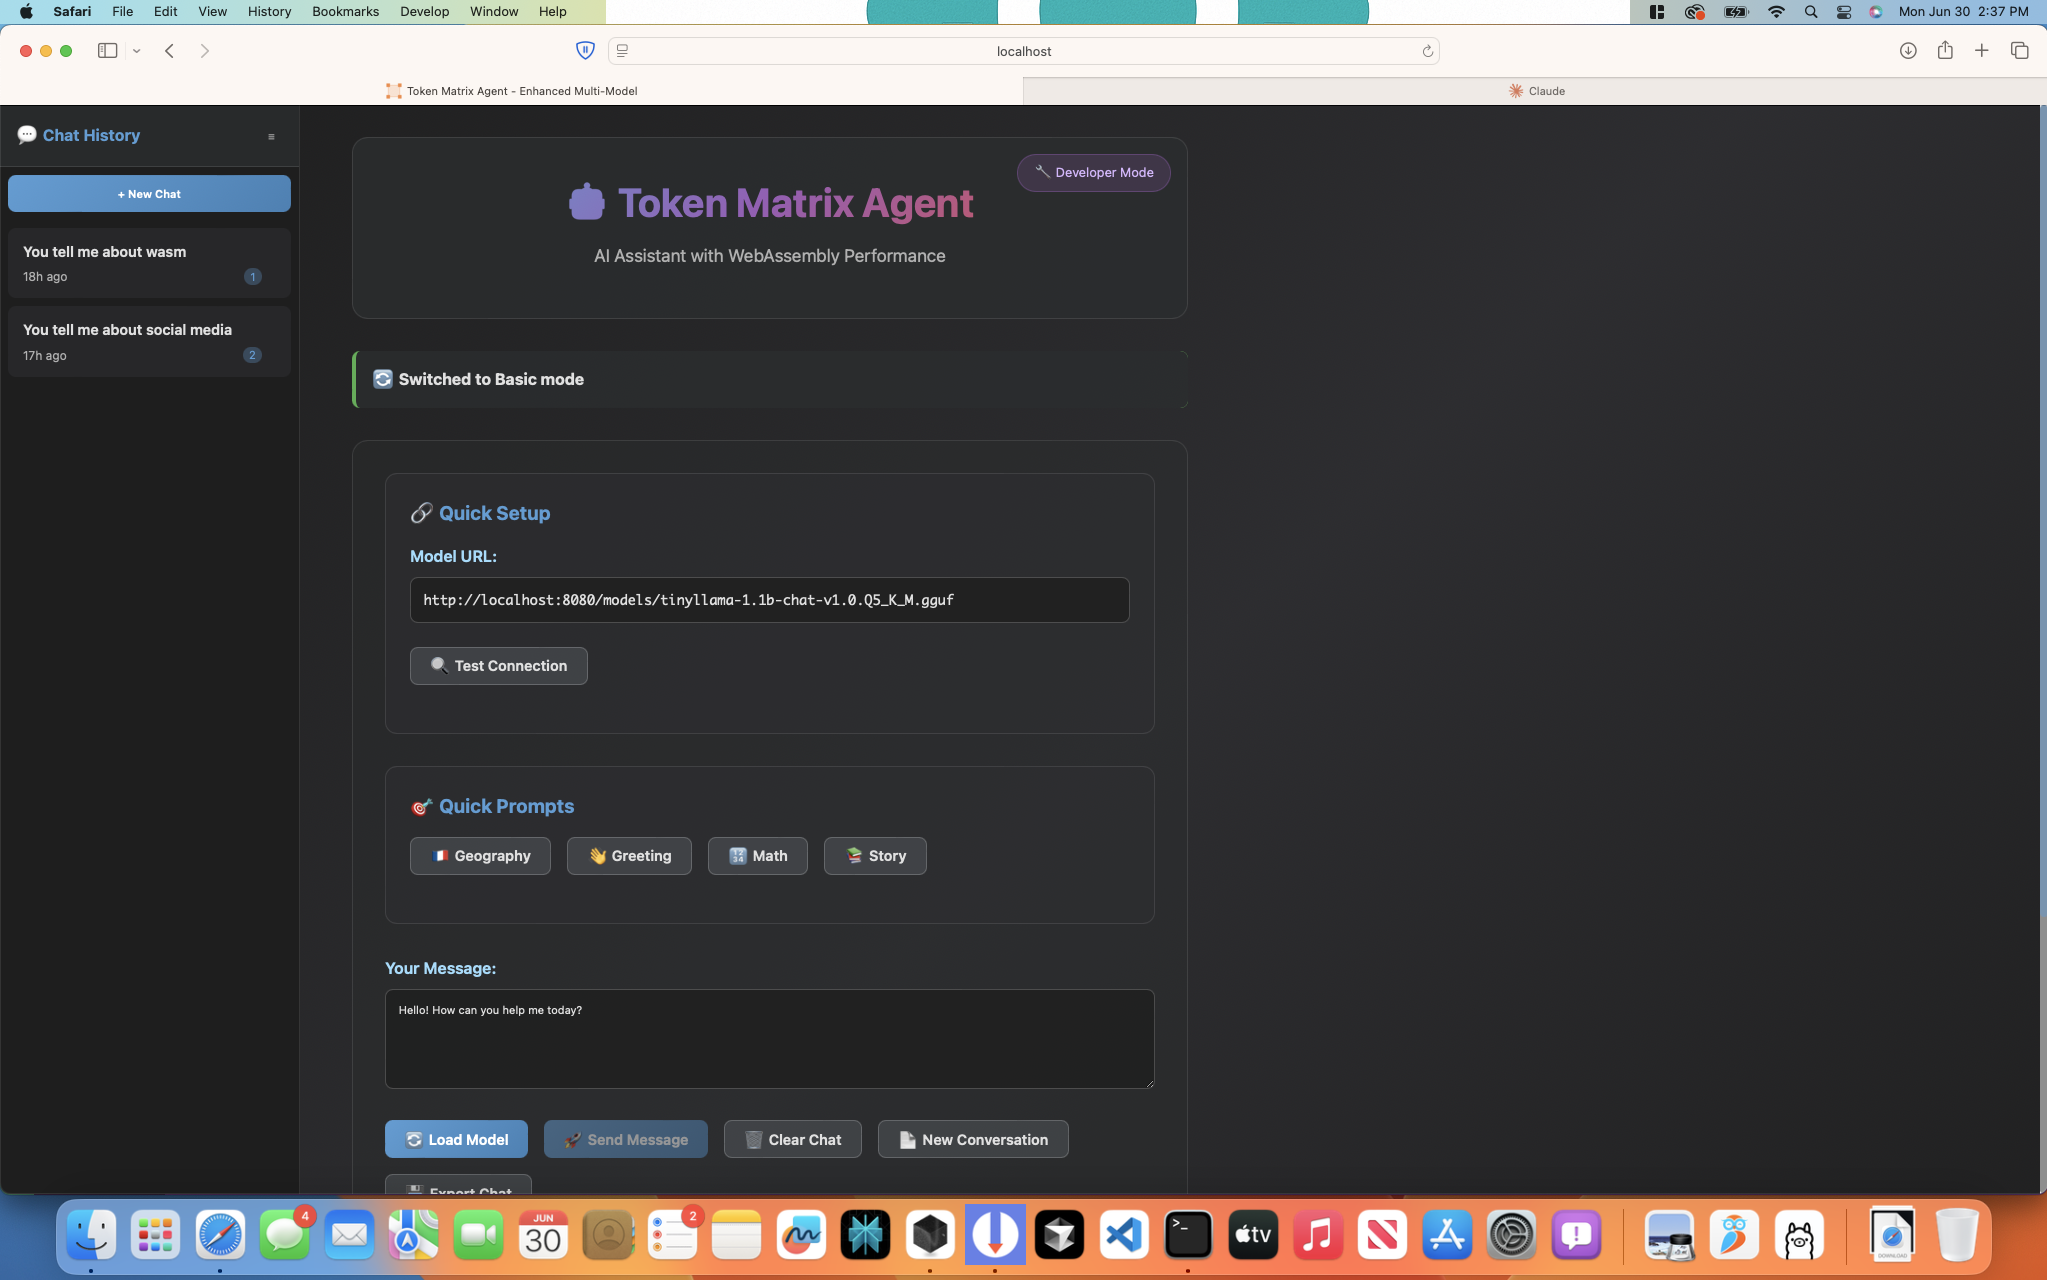Open FaceTime from the Dock

478,1236
